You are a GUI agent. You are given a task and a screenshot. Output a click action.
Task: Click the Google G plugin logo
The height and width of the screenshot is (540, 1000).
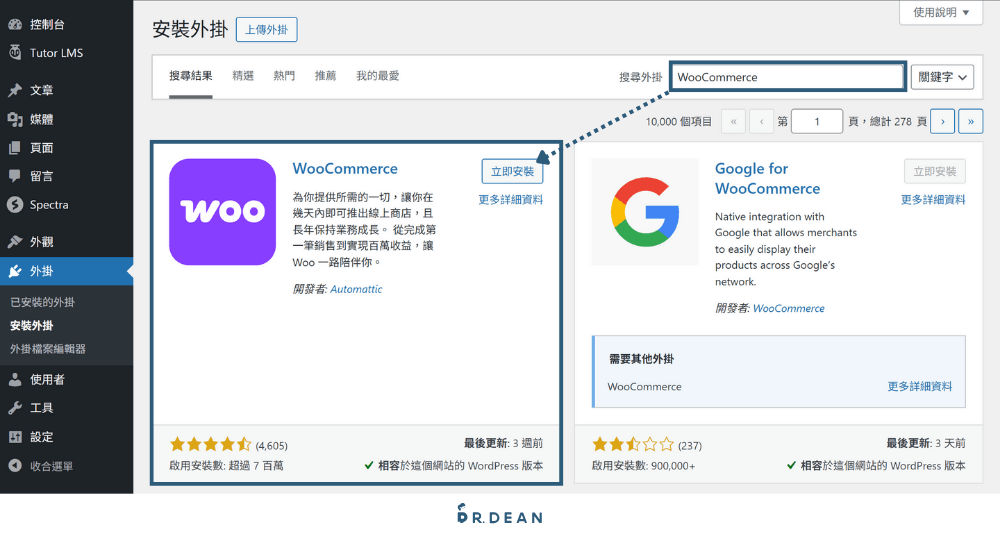(645, 212)
